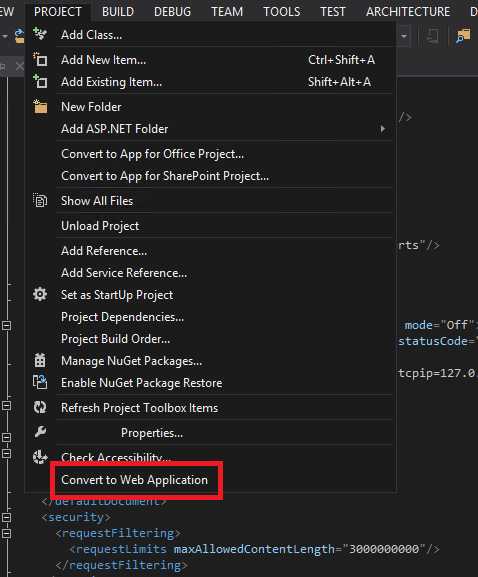This screenshot has height=577, width=478.
Task: Collapse the security XML node
Action: tap(6, 517)
